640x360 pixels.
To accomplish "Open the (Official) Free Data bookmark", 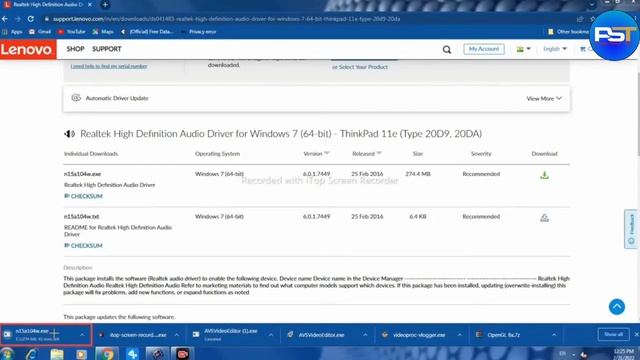I will (147, 31).
